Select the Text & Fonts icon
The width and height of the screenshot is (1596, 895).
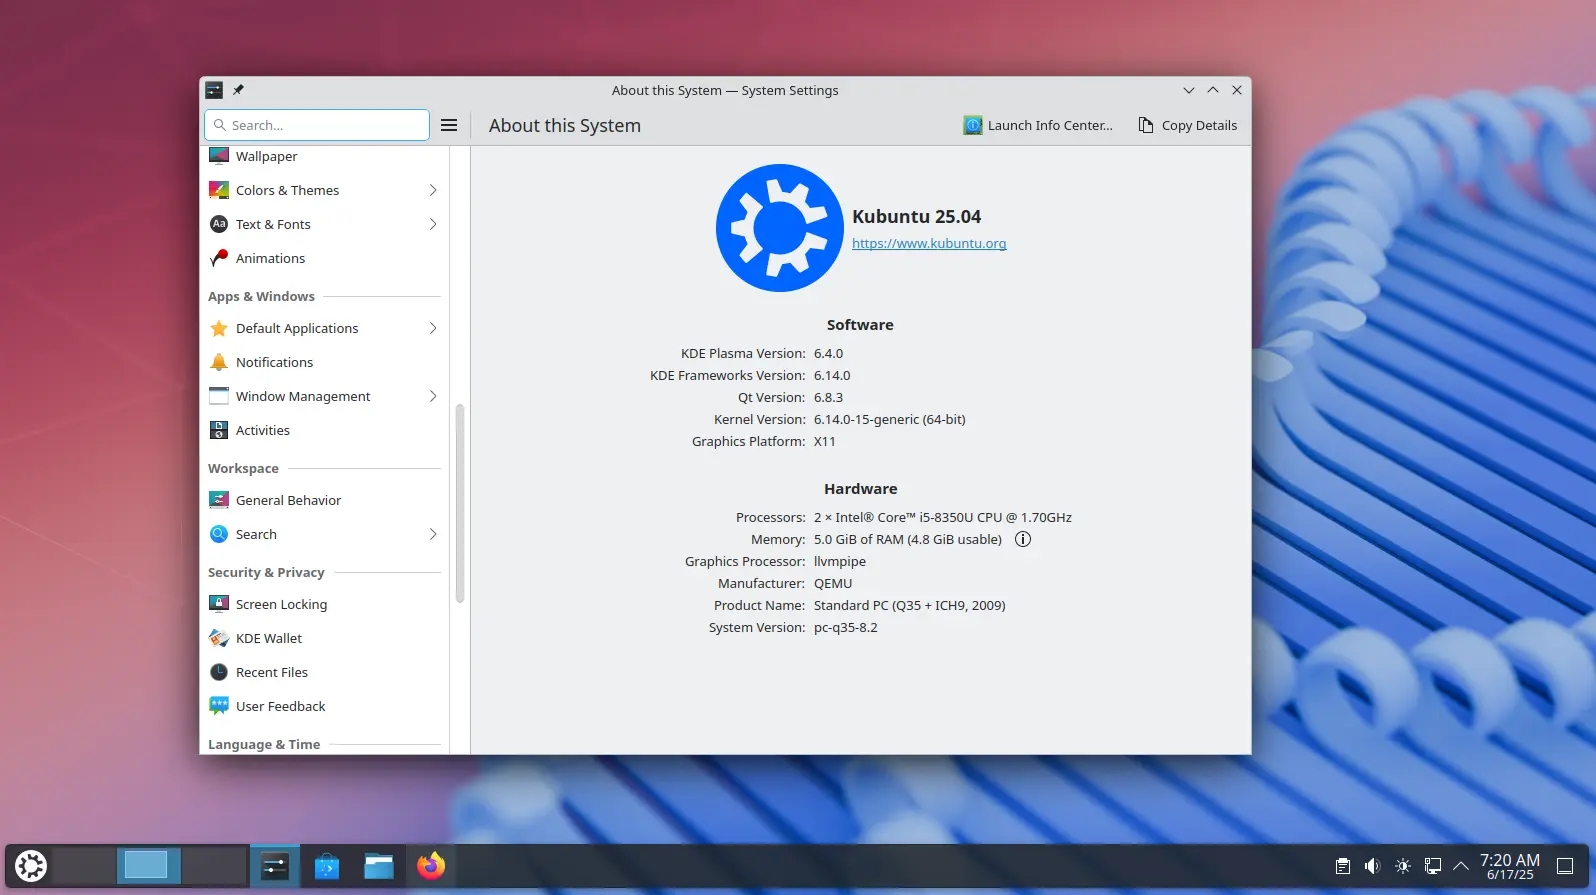click(x=219, y=224)
